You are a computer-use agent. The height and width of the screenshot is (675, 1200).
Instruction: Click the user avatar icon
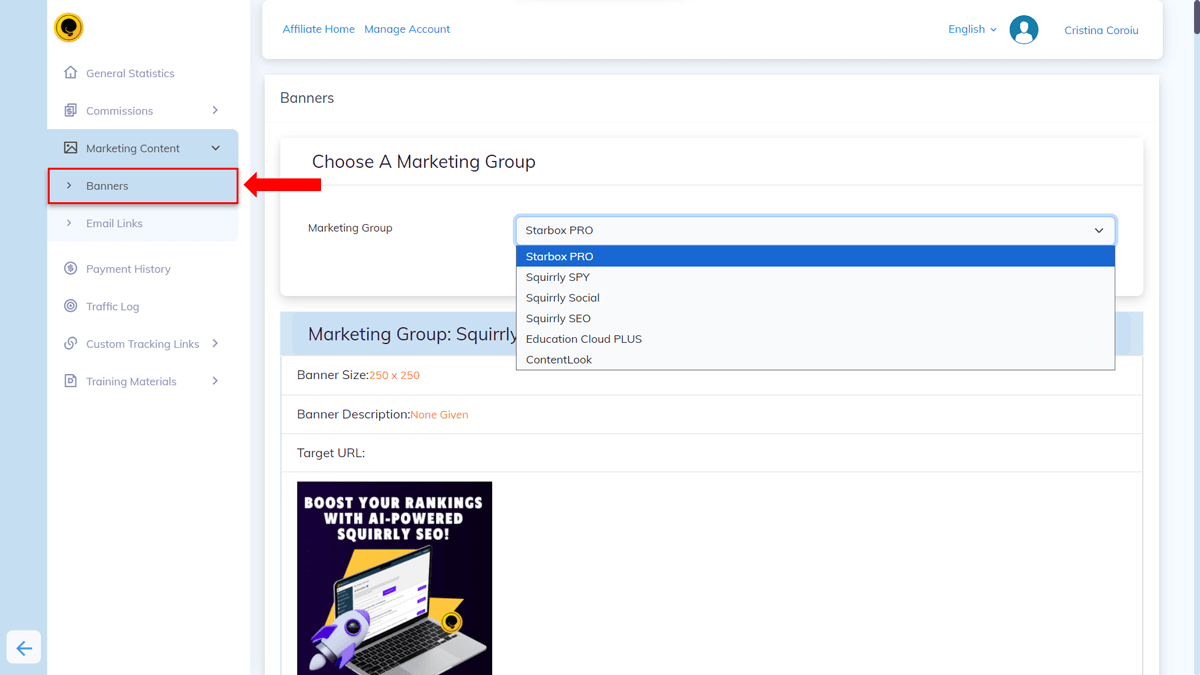(x=1024, y=30)
